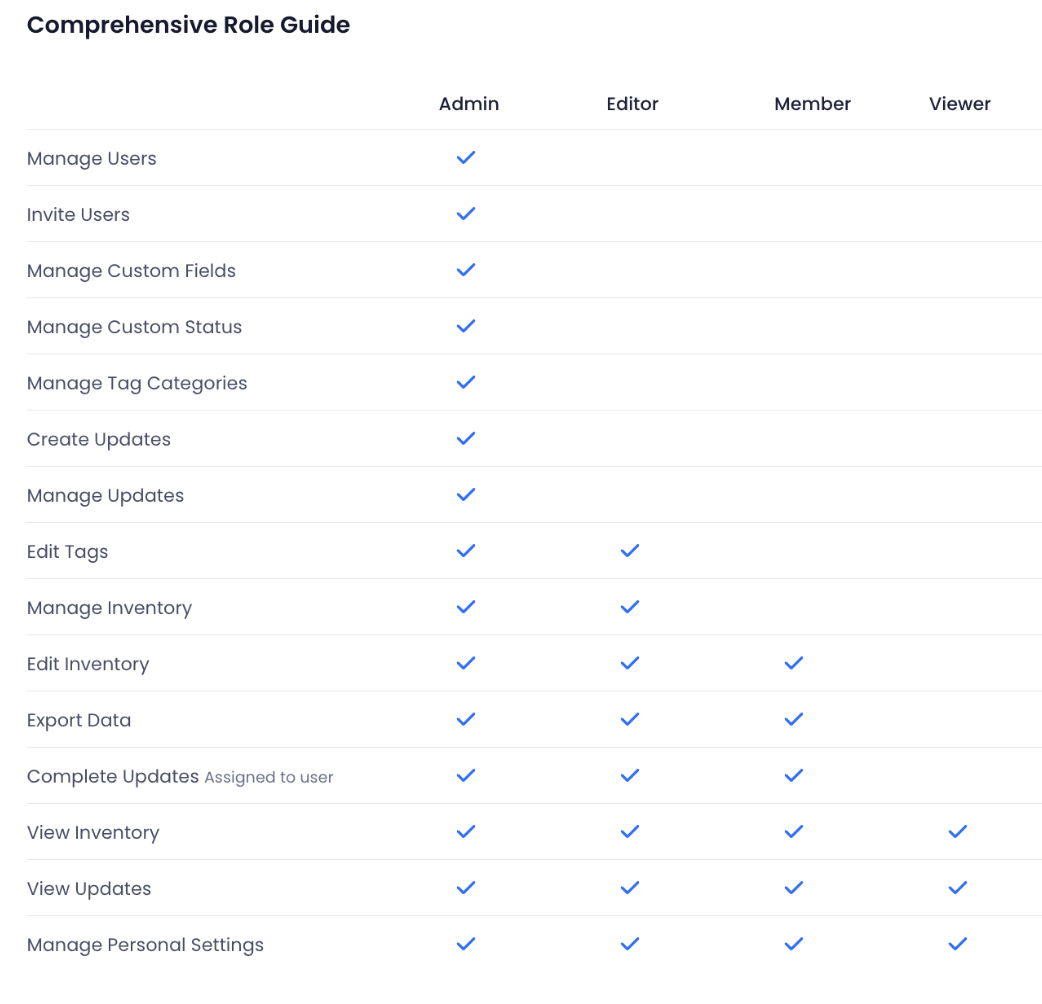Click the 'Assigned to user' note text
Viewport: 1042px width, 1004px height.
(x=268, y=777)
